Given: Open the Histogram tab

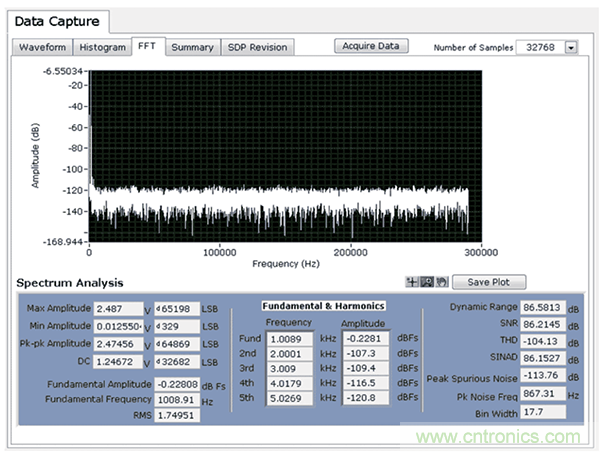Looking at the screenshot, I should 103,47.
